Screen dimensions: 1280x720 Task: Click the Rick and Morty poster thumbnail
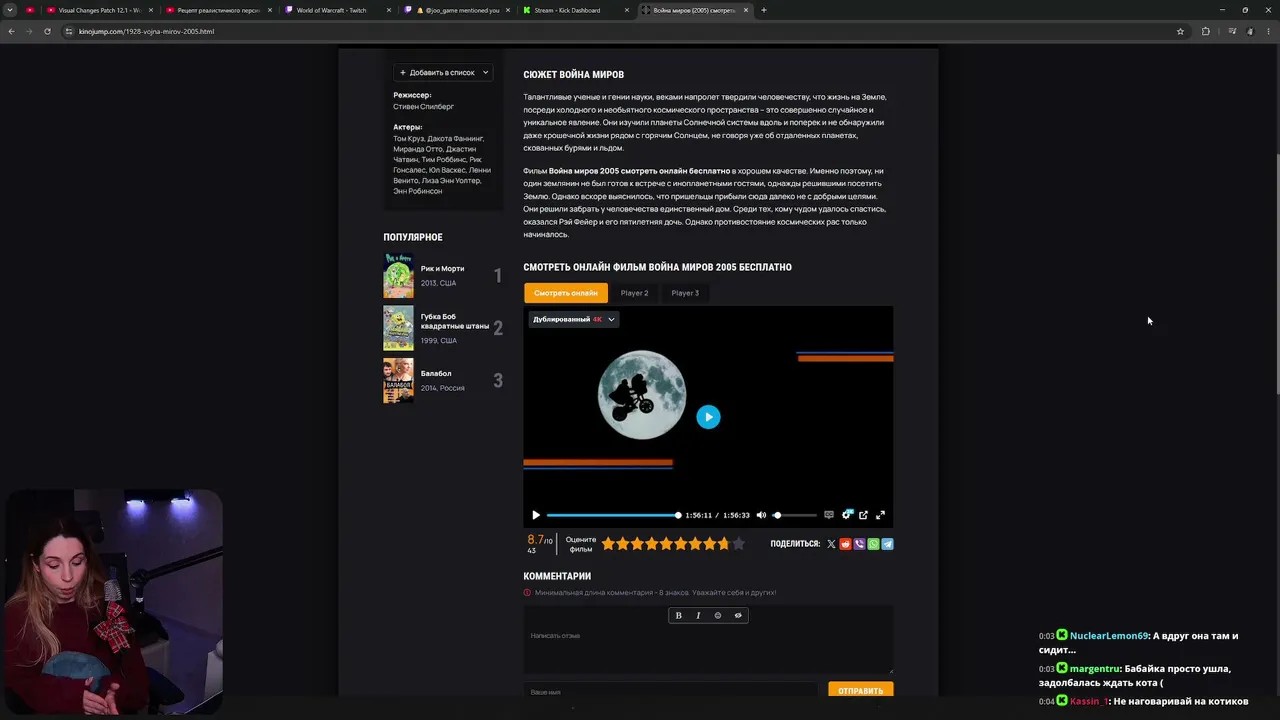click(x=398, y=276)
